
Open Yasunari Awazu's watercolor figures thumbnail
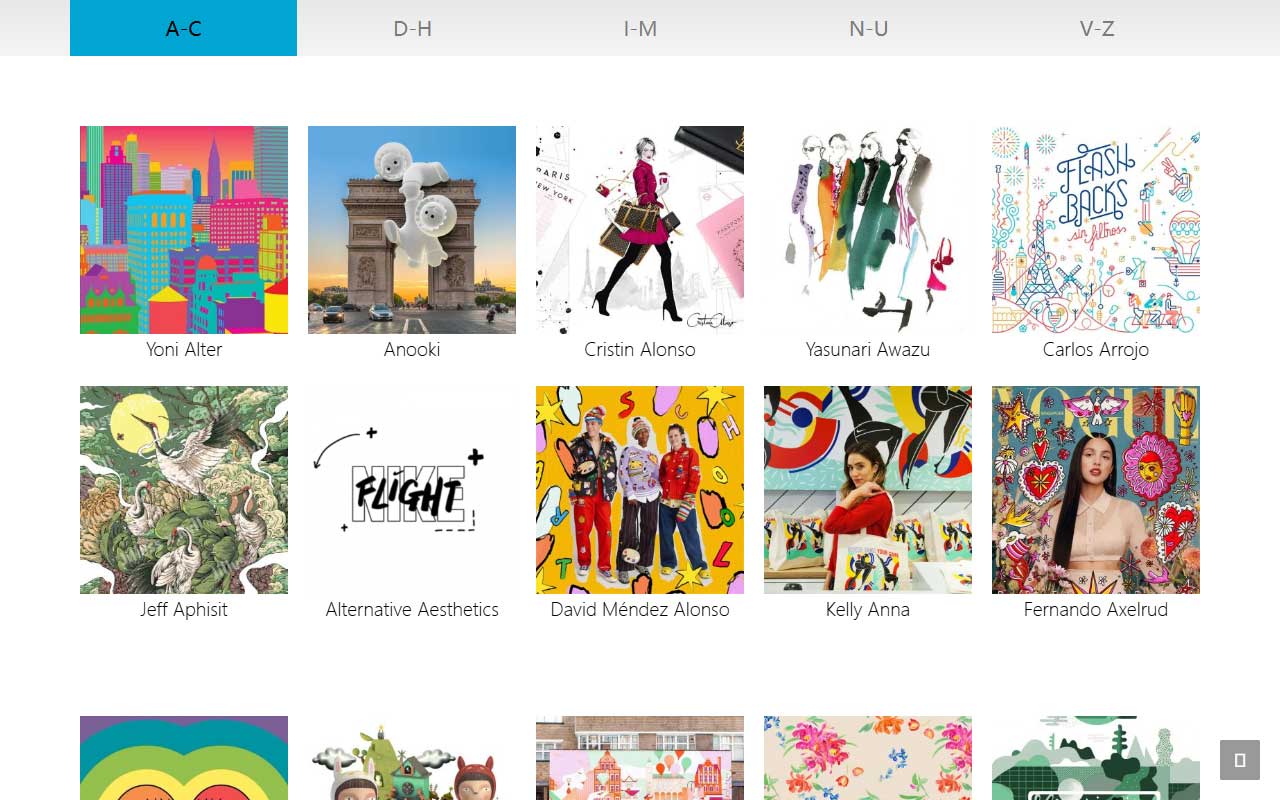[868, 230]
